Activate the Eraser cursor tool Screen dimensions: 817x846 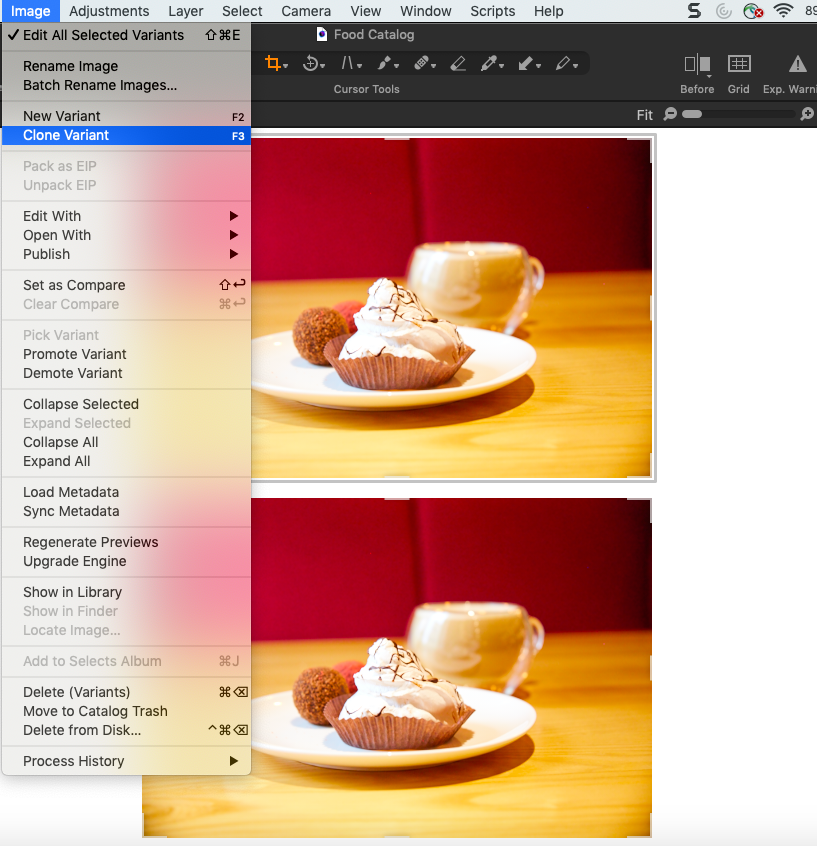coord(458,64)
